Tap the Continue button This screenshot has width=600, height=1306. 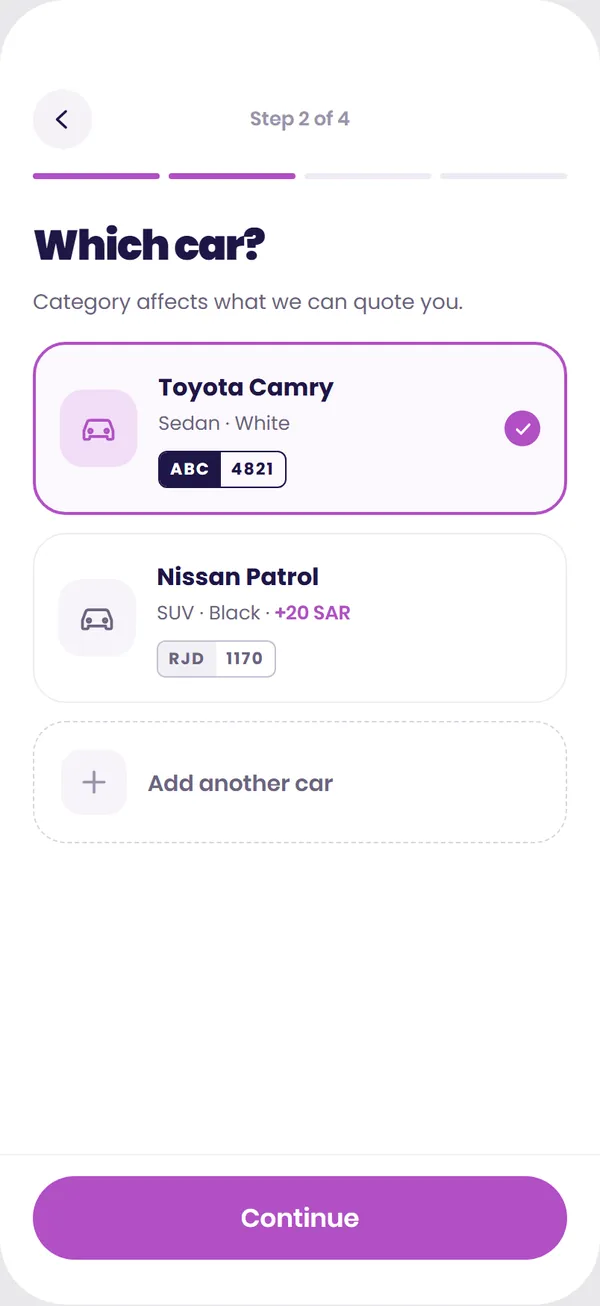(x=300, y=1218)
